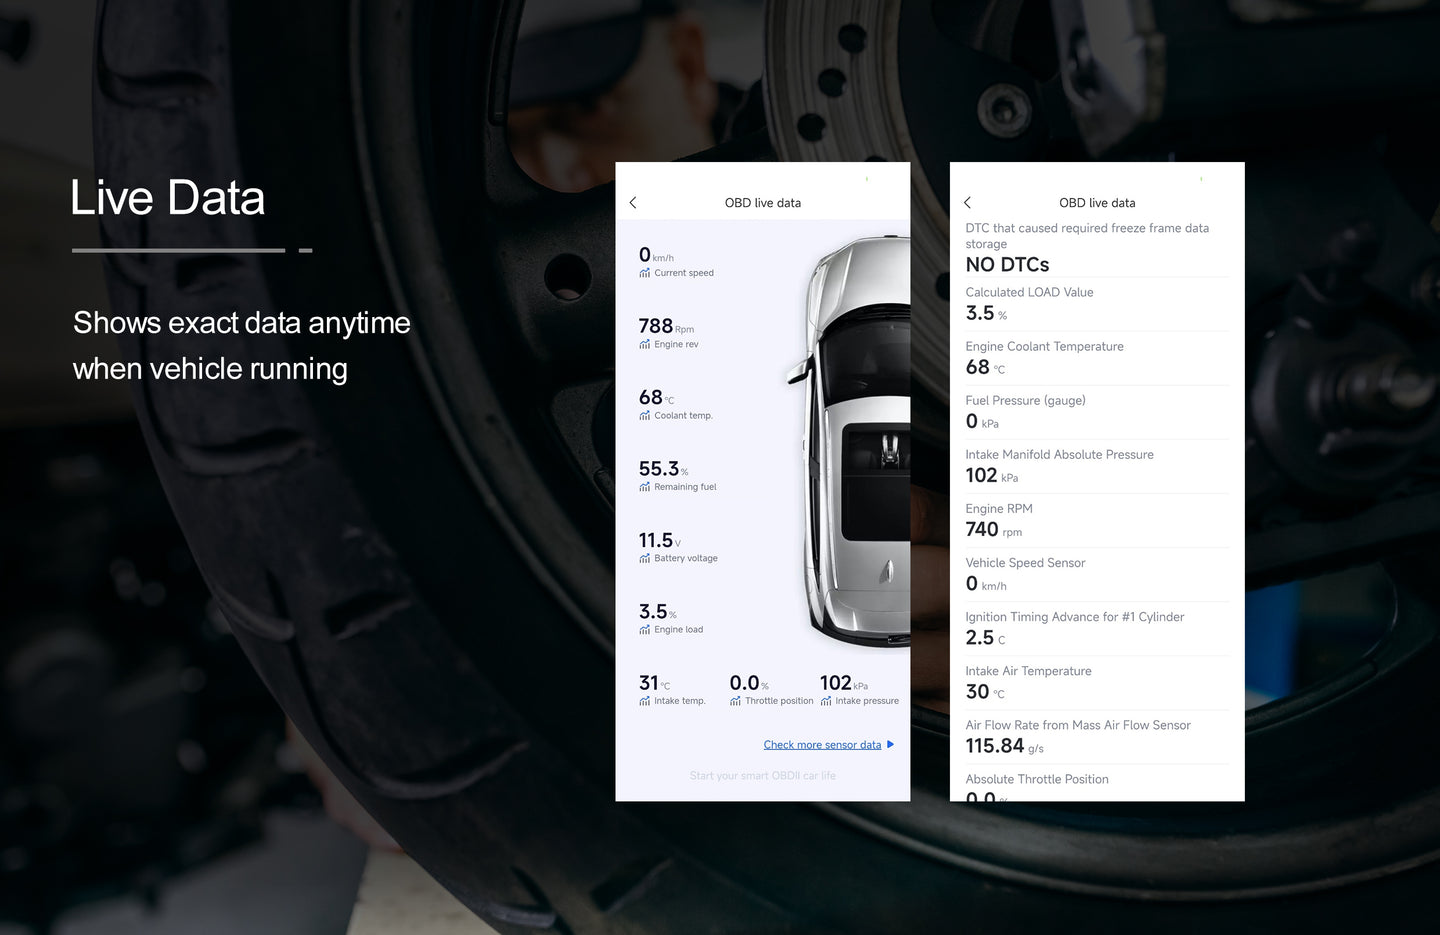
Task: Tap chart icon beside Intake pressure
Action: click(826, 701)
